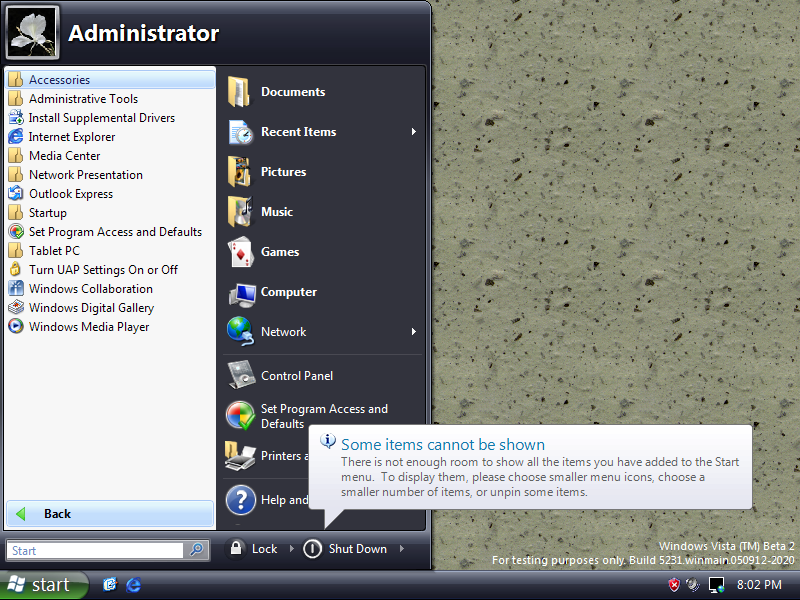Click the start button on taskbar
The image size is (800, 600).
click(44, 584)
